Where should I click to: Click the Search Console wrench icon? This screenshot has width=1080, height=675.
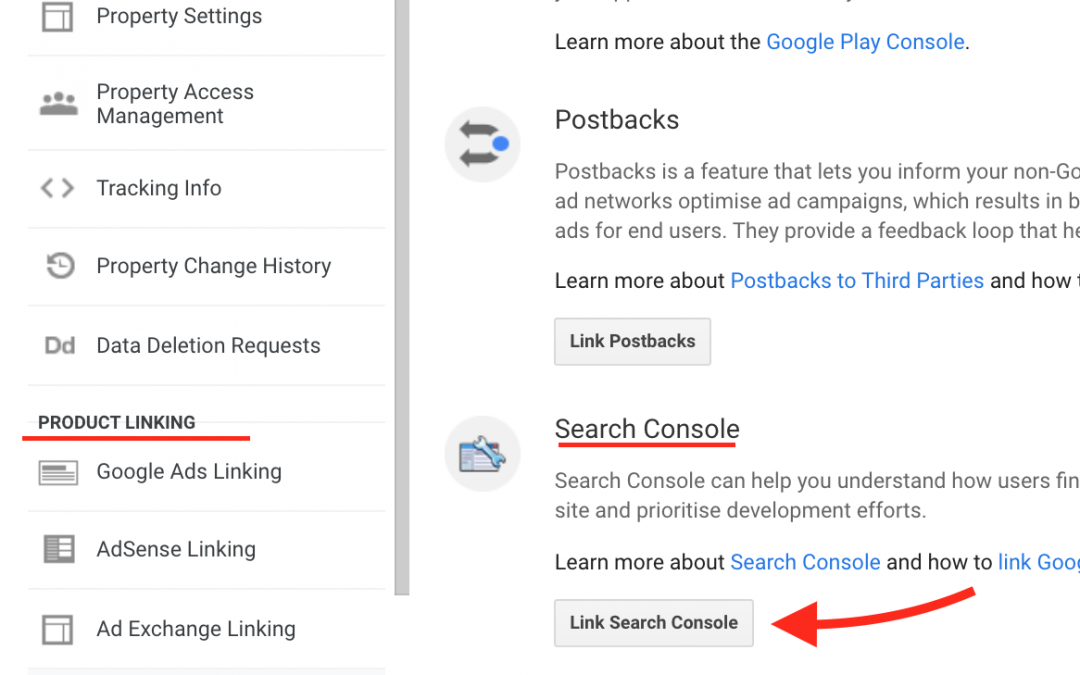pos(482,454)
